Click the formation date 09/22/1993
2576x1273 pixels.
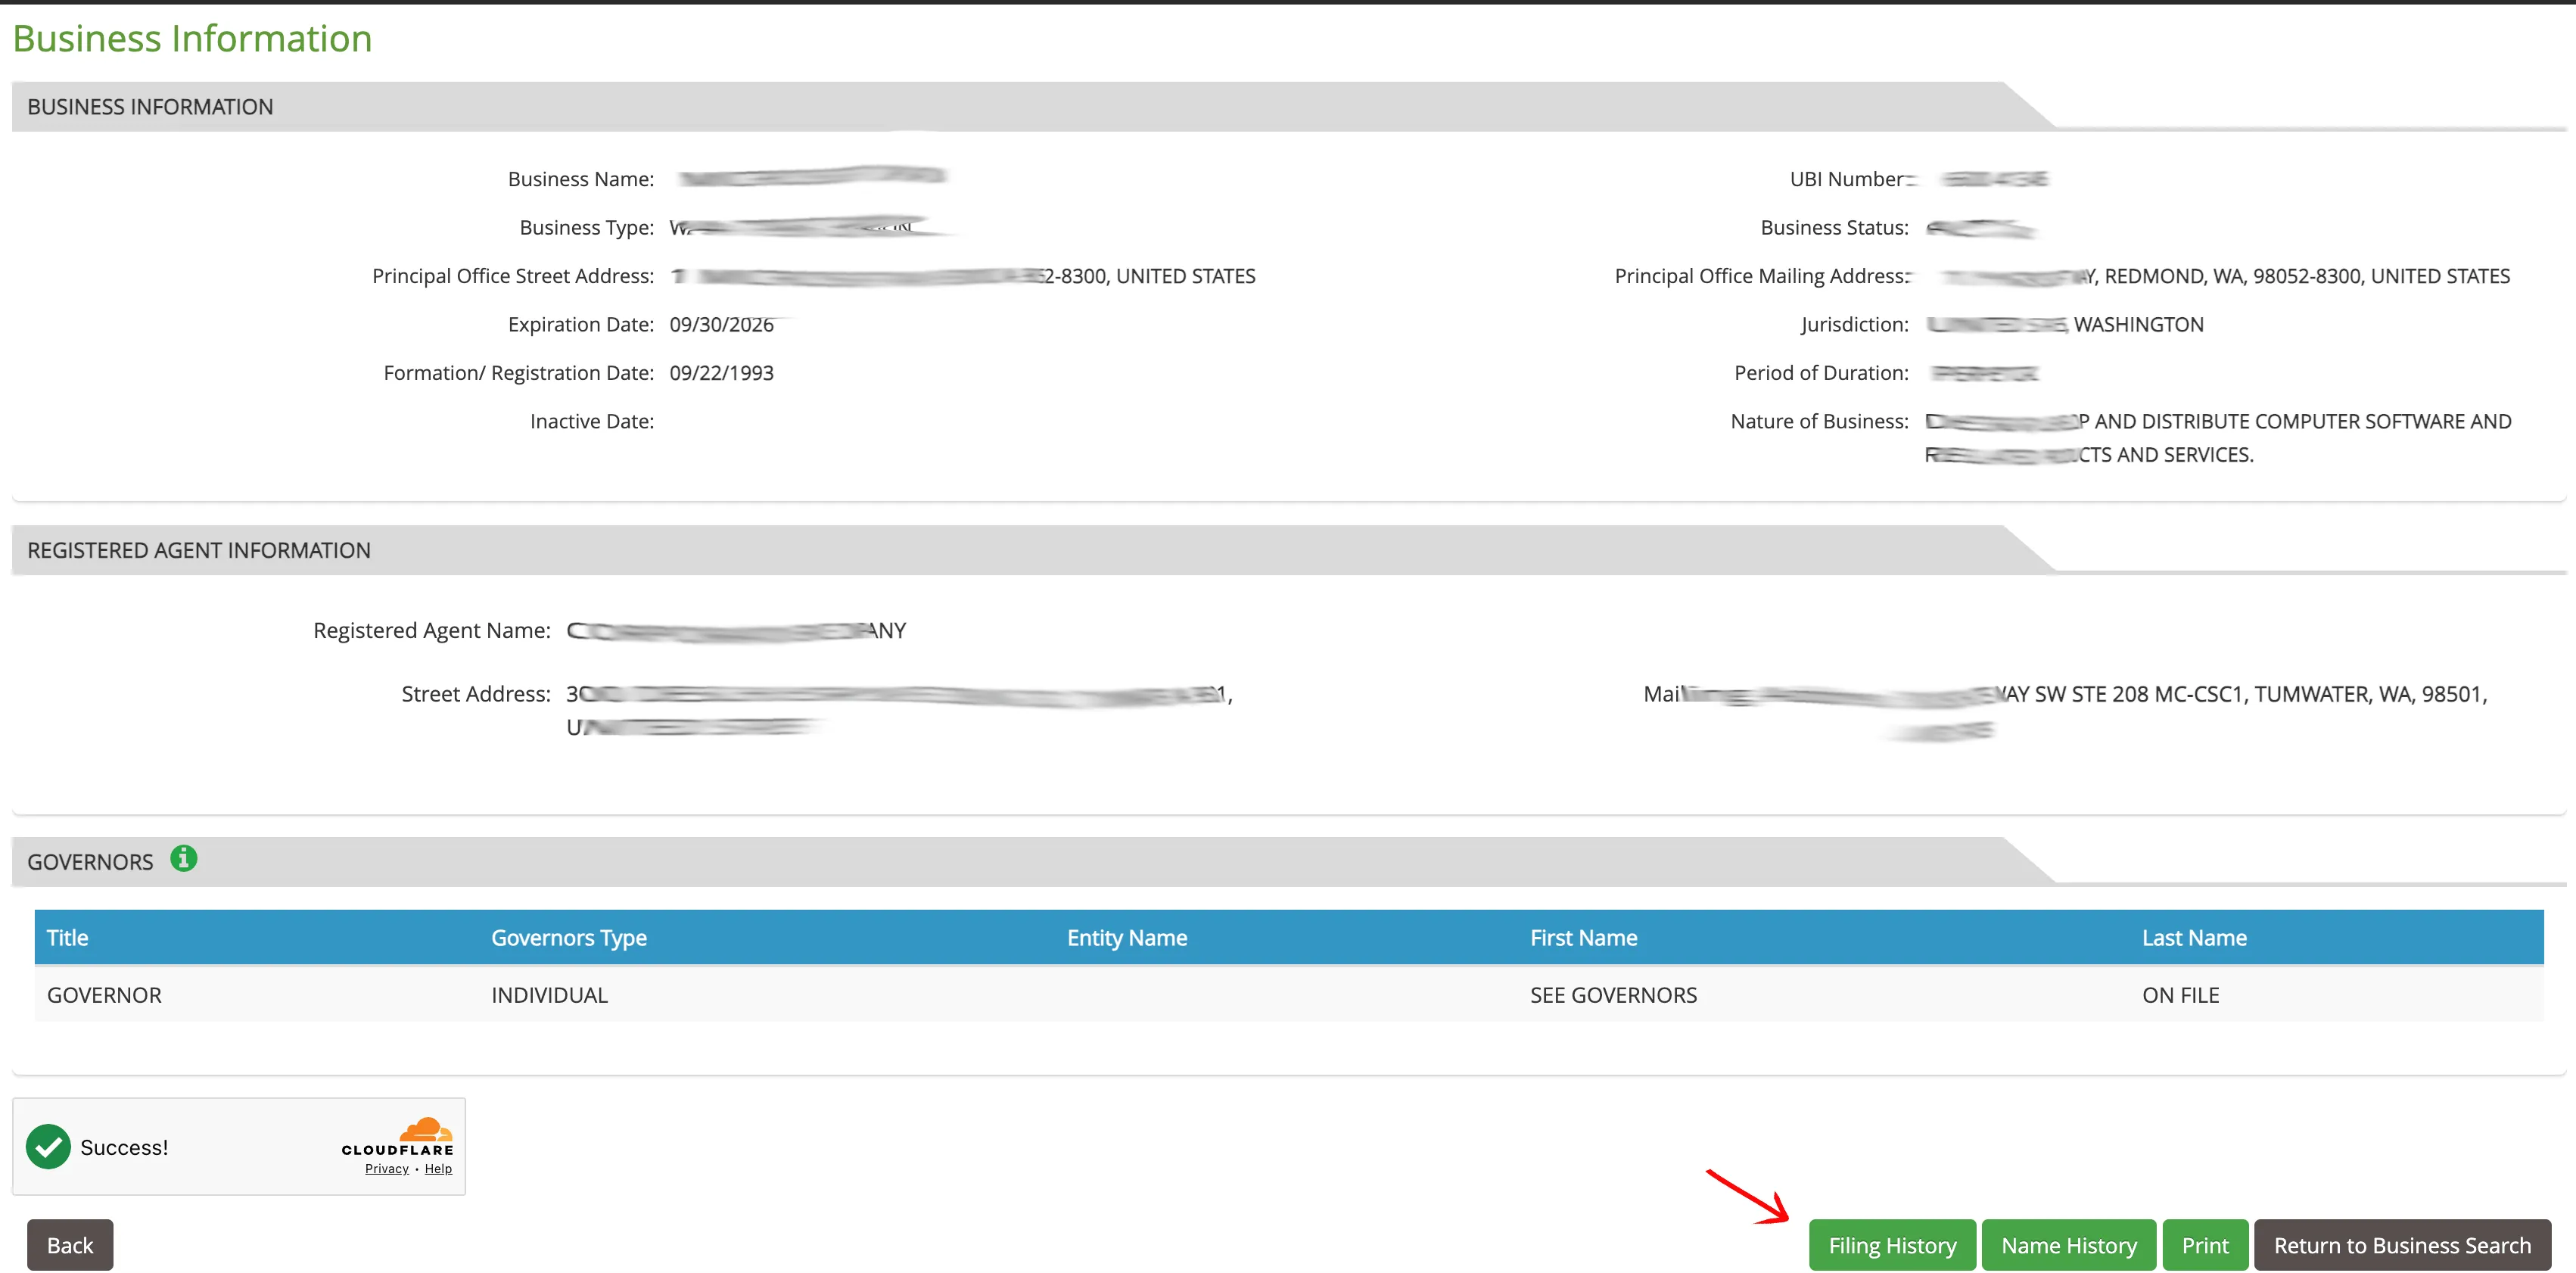pos(721,373)
